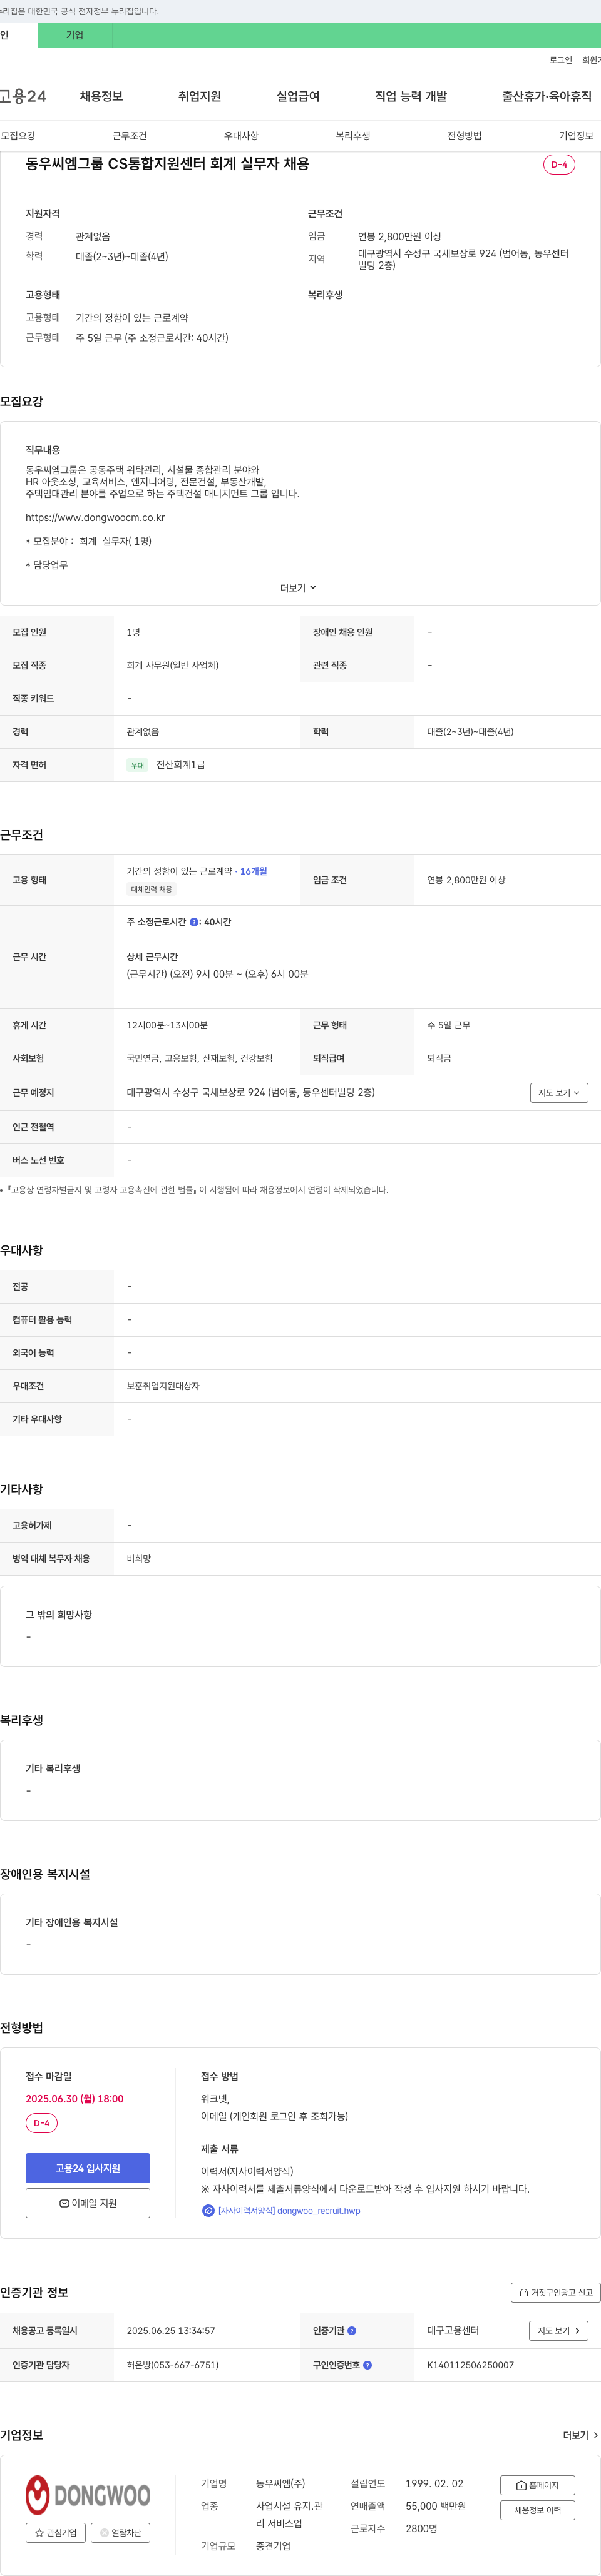Jump to the 복리후생 section tab
The image size is (601, 2576).
(353, 136)
